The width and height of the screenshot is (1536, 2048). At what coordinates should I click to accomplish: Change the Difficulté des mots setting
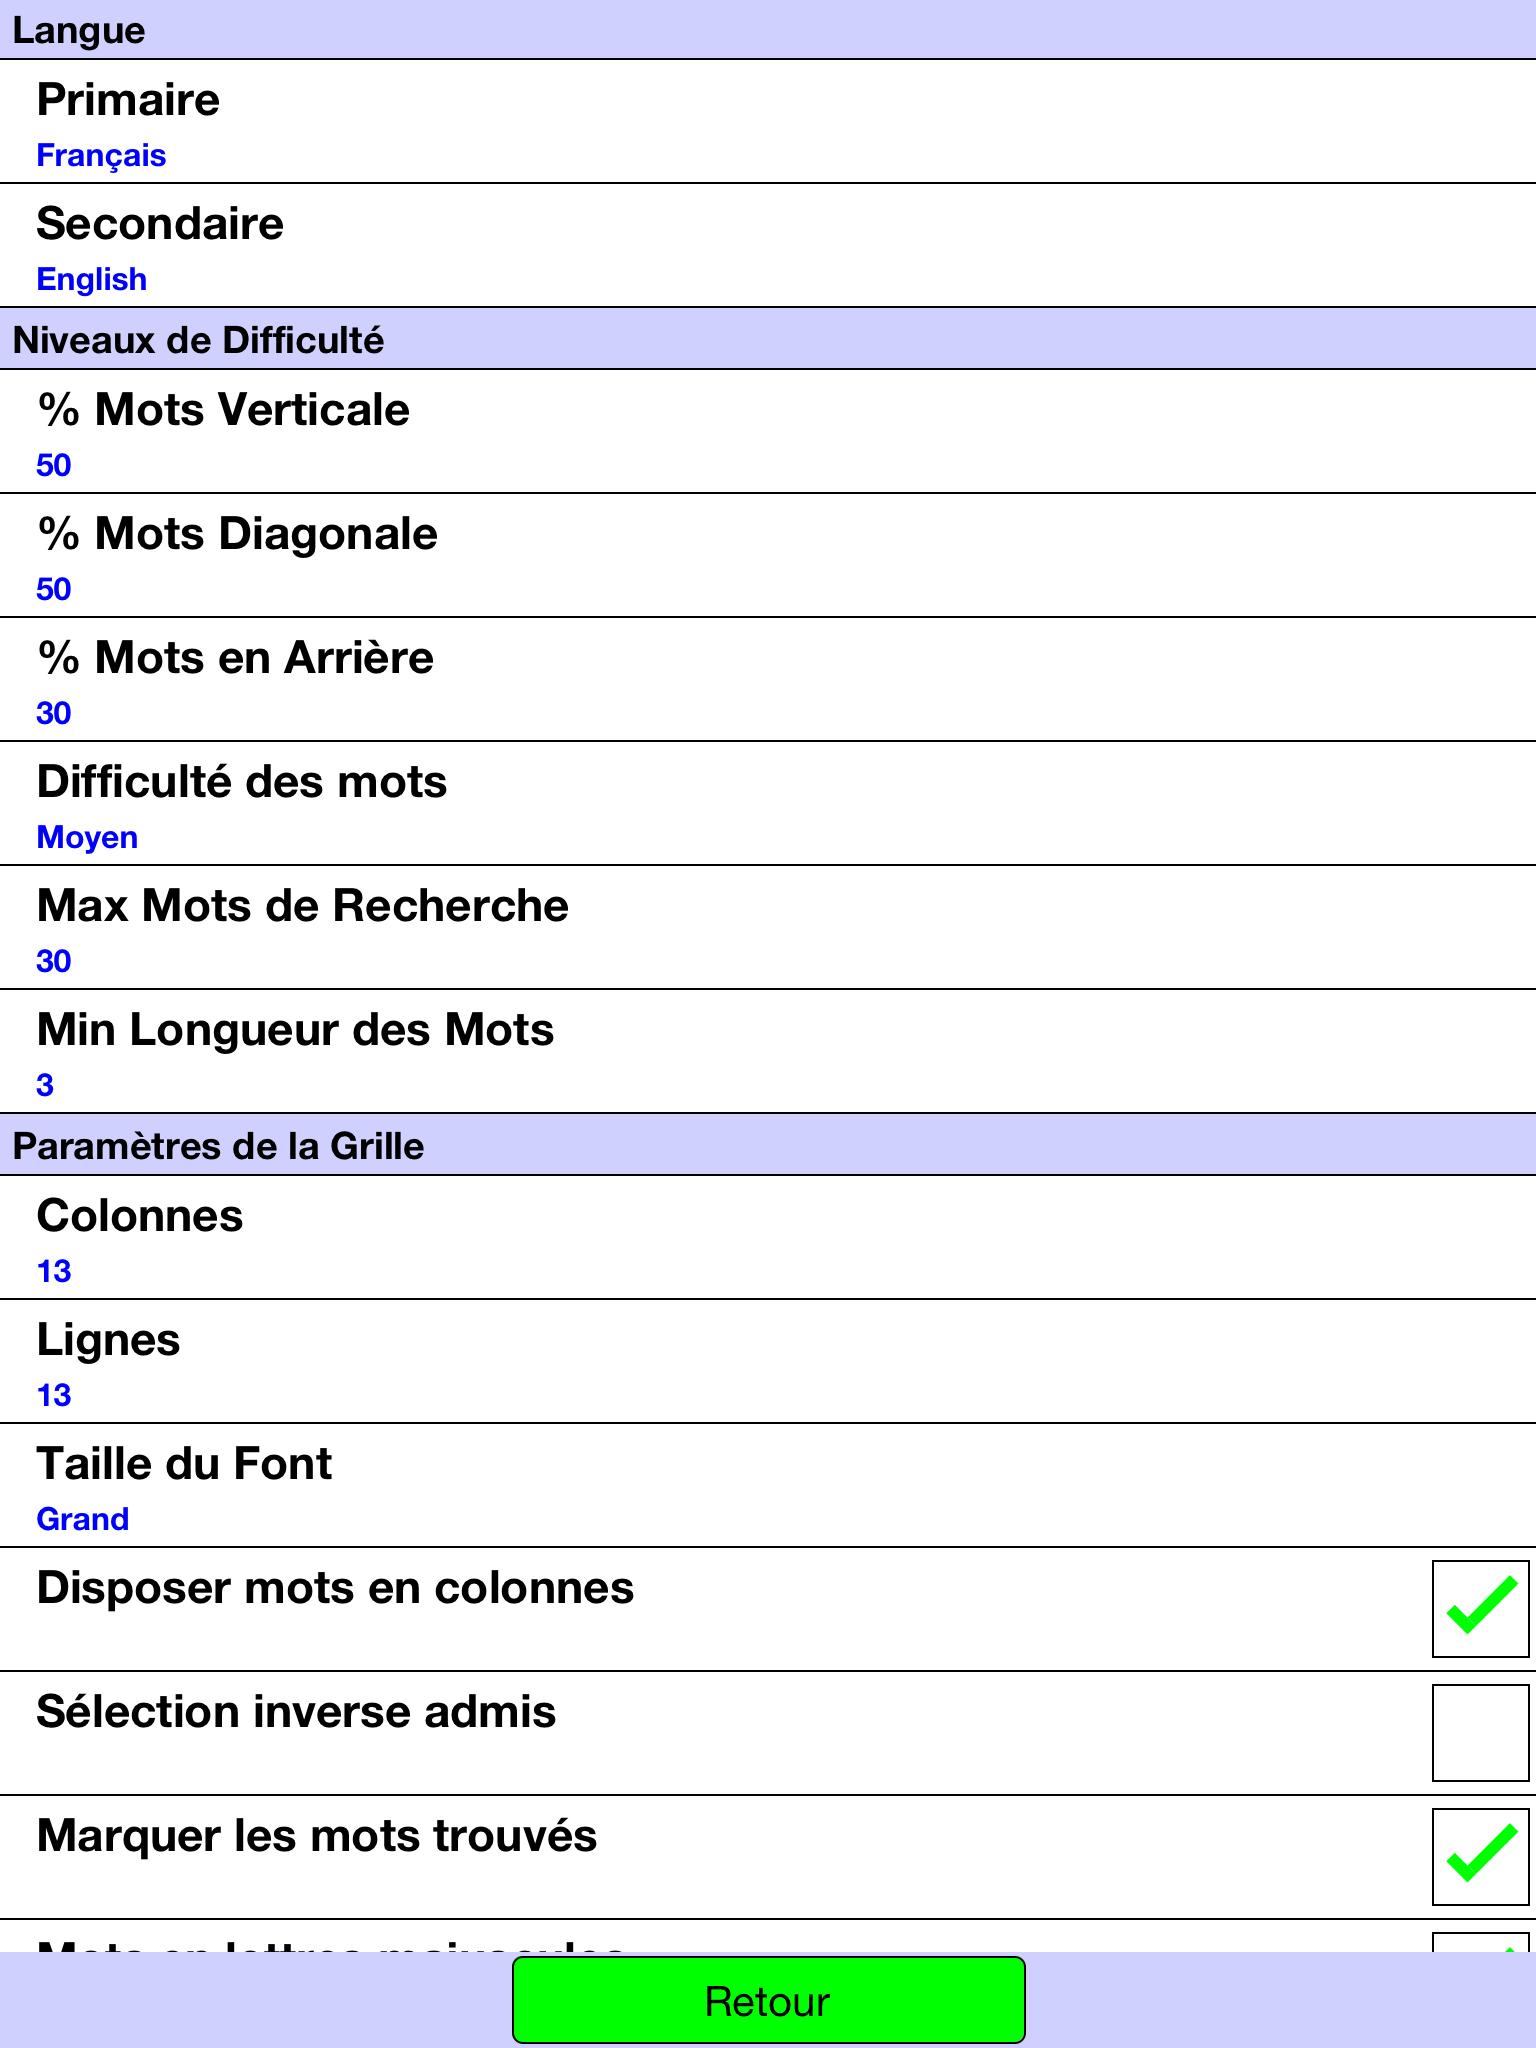point(768,804)
